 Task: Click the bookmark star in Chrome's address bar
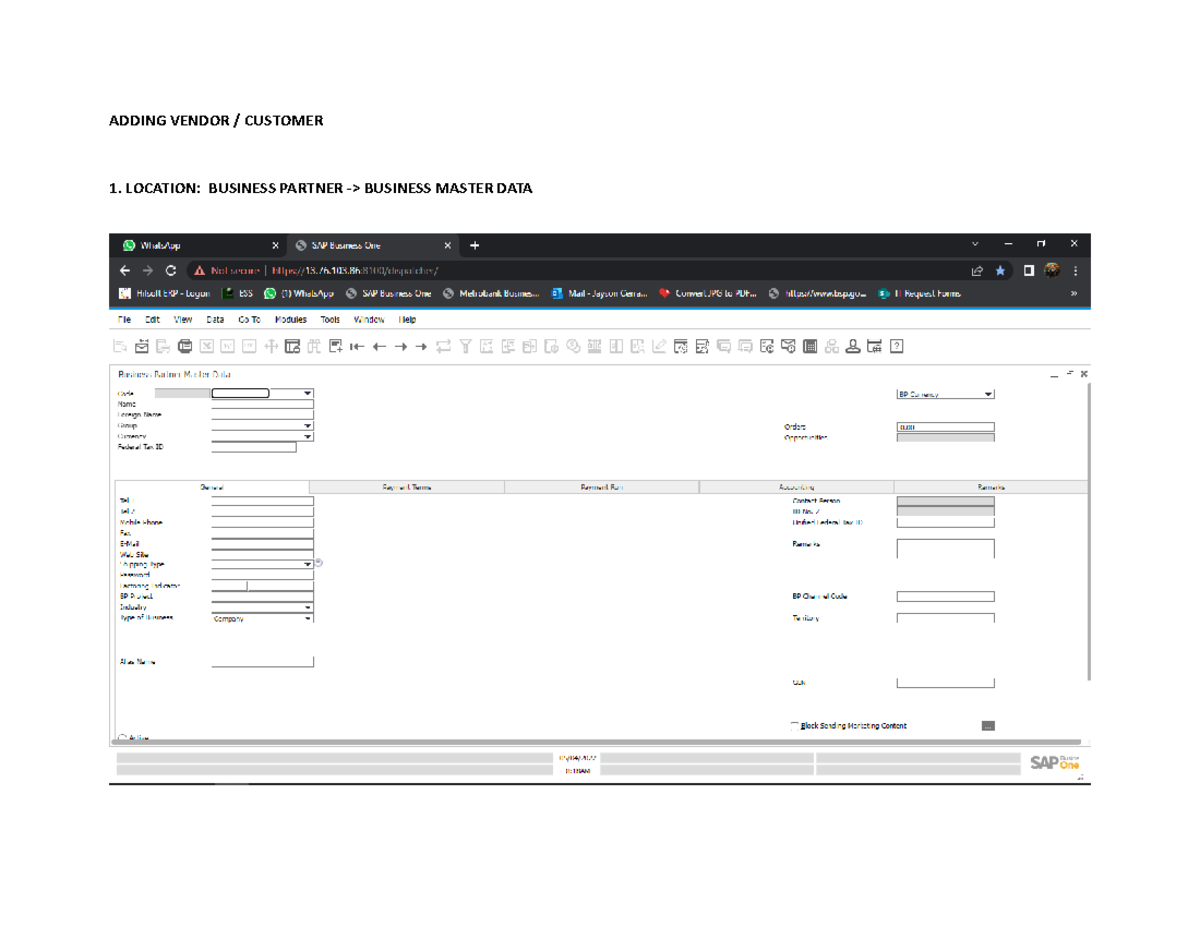click(1001, 268)
